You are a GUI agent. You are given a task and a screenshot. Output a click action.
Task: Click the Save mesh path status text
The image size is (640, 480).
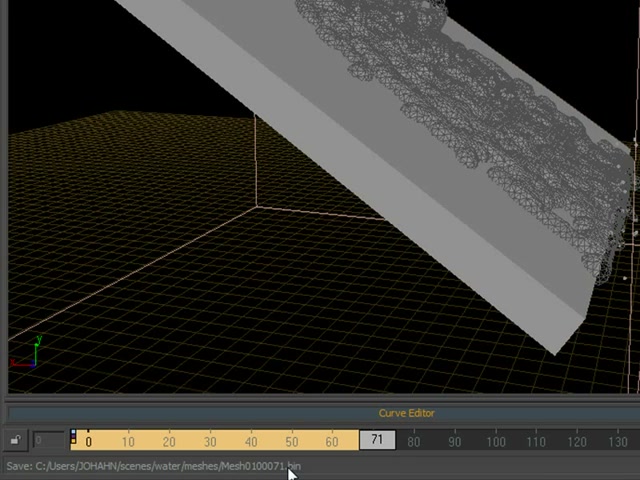coord(154,466)
